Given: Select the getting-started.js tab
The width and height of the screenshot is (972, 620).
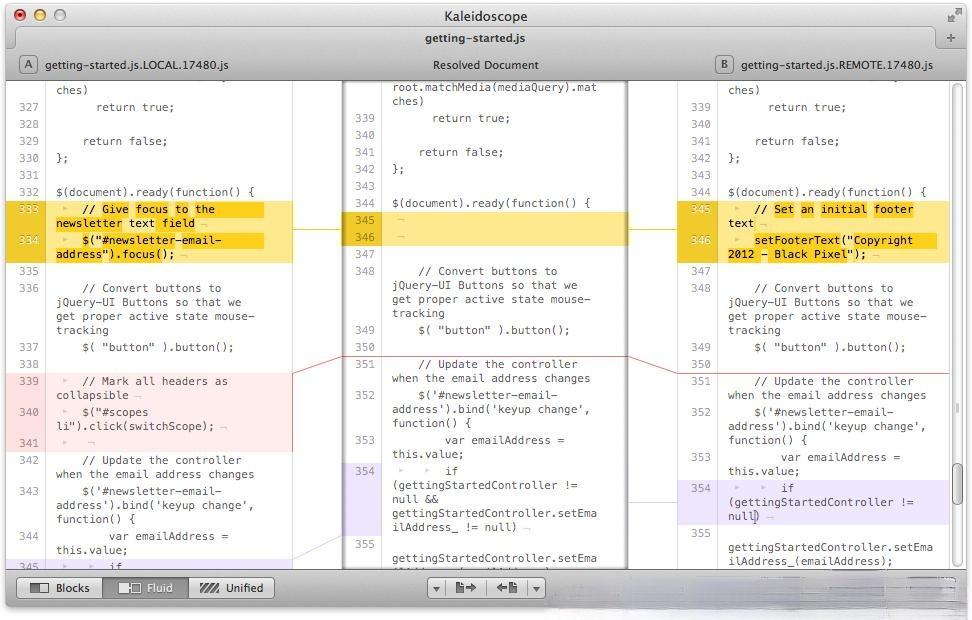Looking at the screenshot, I should point(475,38).
